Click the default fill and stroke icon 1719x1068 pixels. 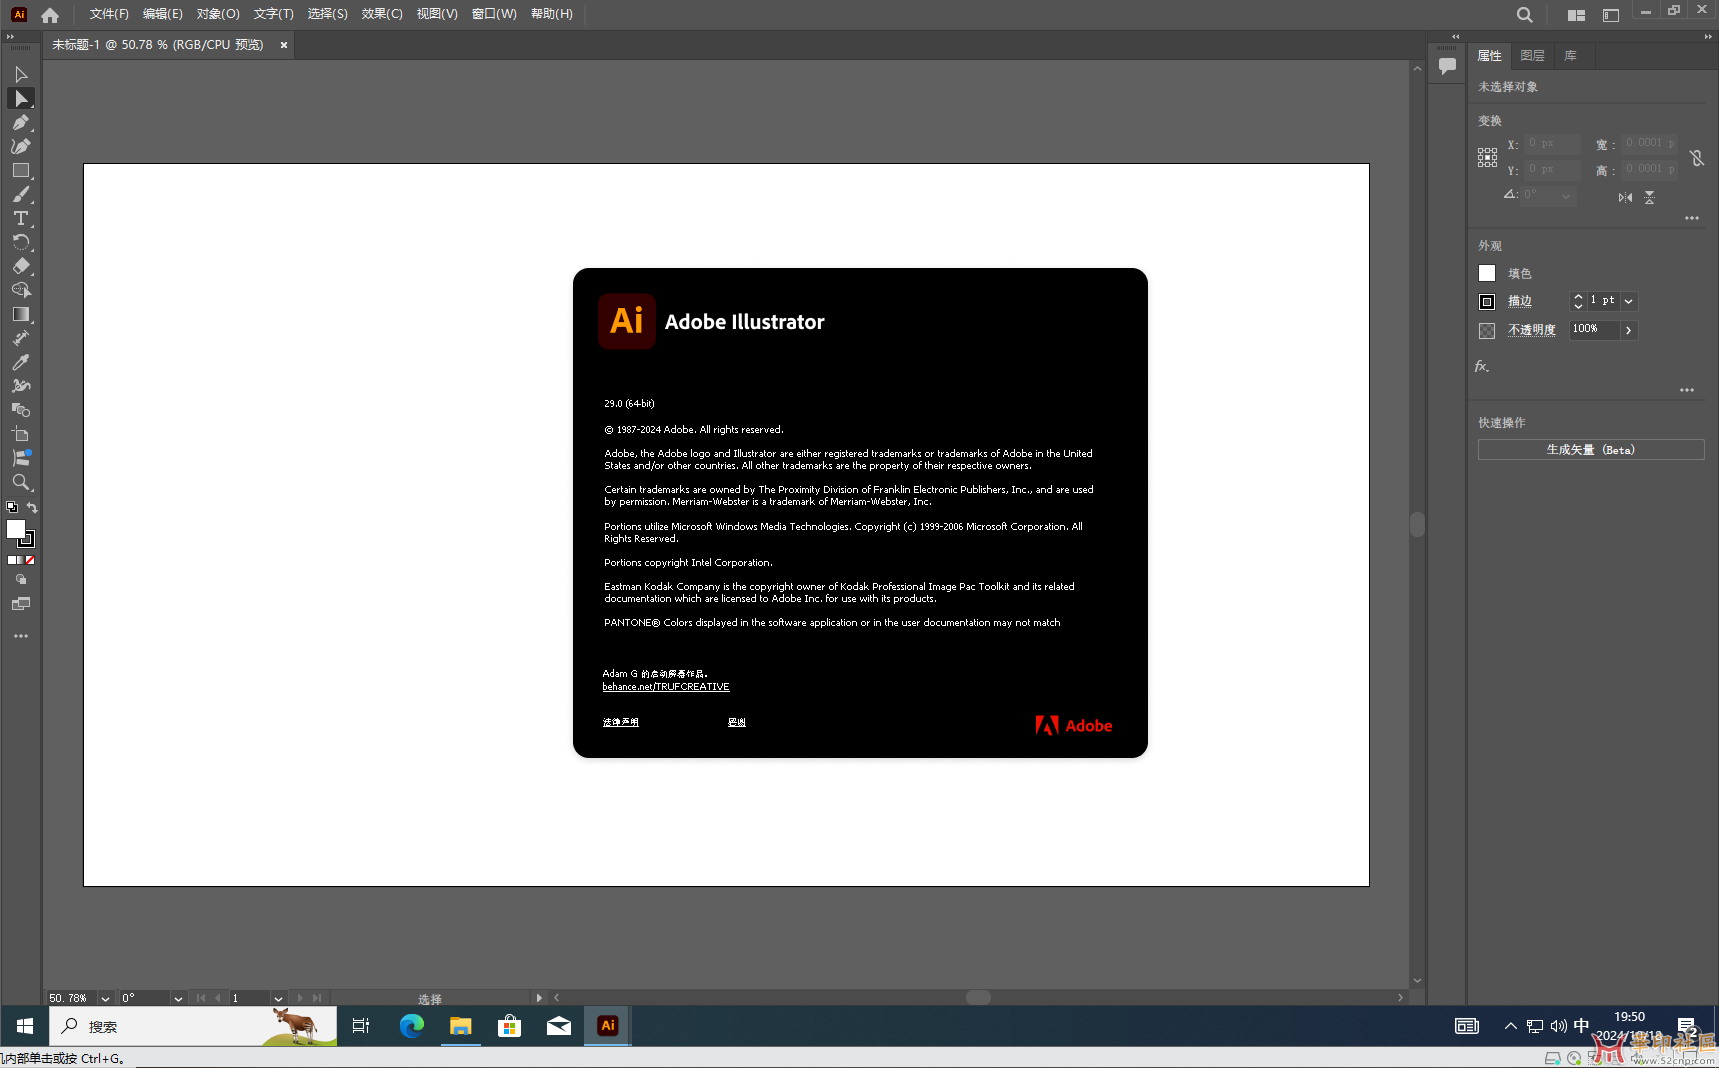[12, 507]
